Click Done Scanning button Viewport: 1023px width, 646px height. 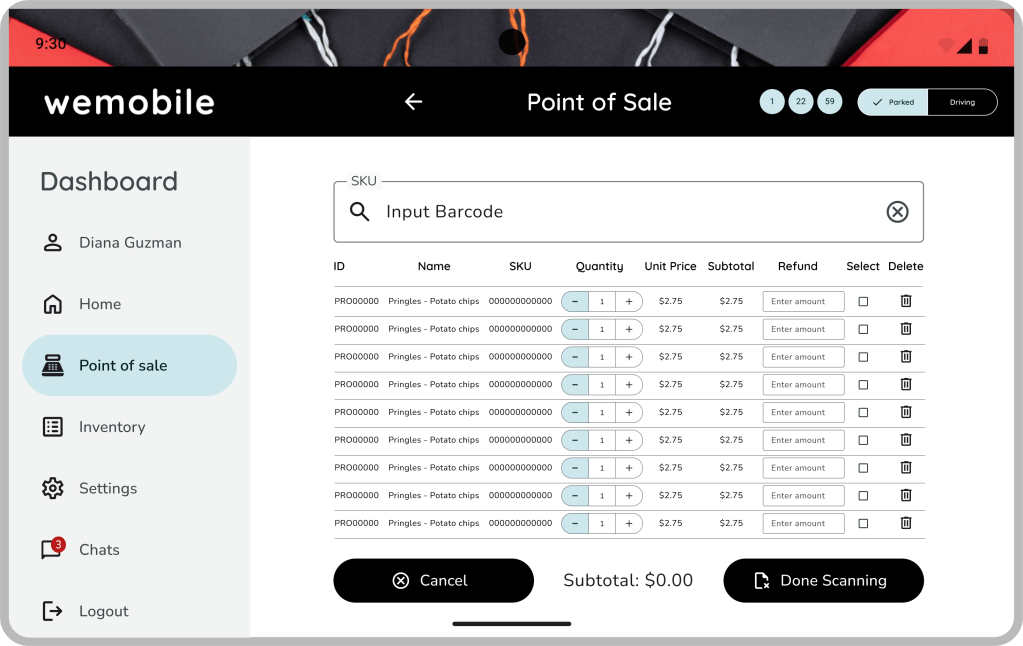pos(823,581)
